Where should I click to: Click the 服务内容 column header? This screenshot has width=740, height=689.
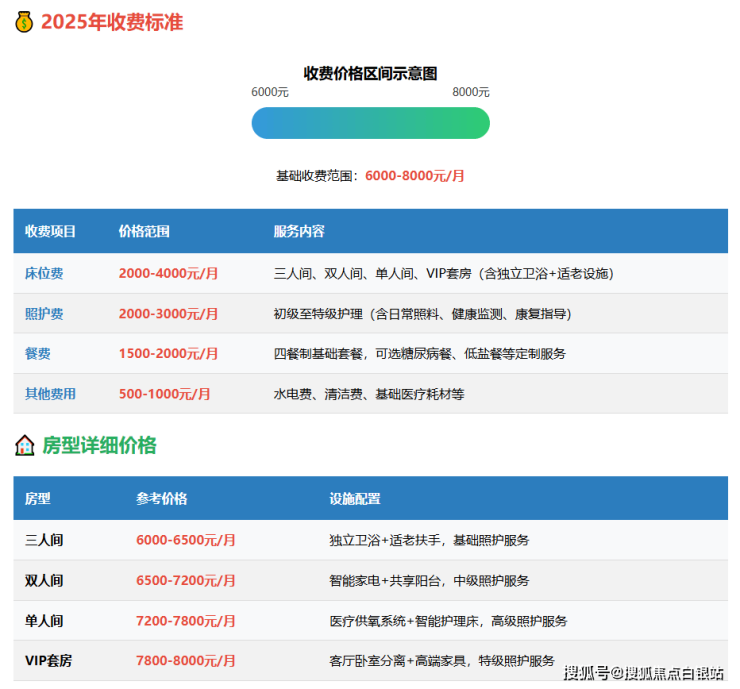pos(299,231)
